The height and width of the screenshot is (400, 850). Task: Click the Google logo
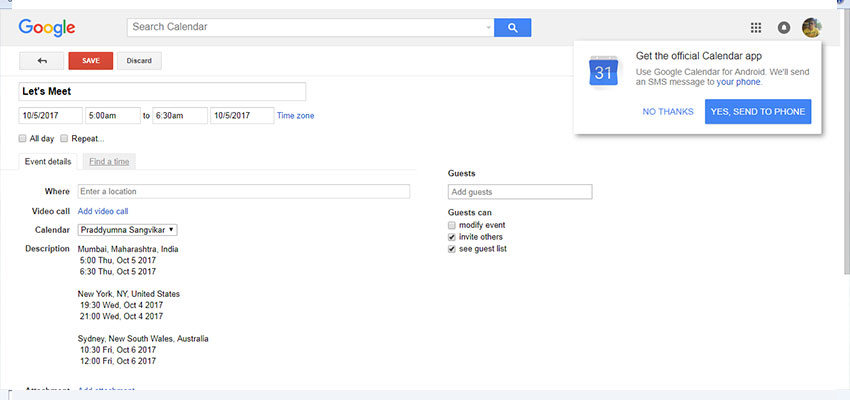click(47, 28)
